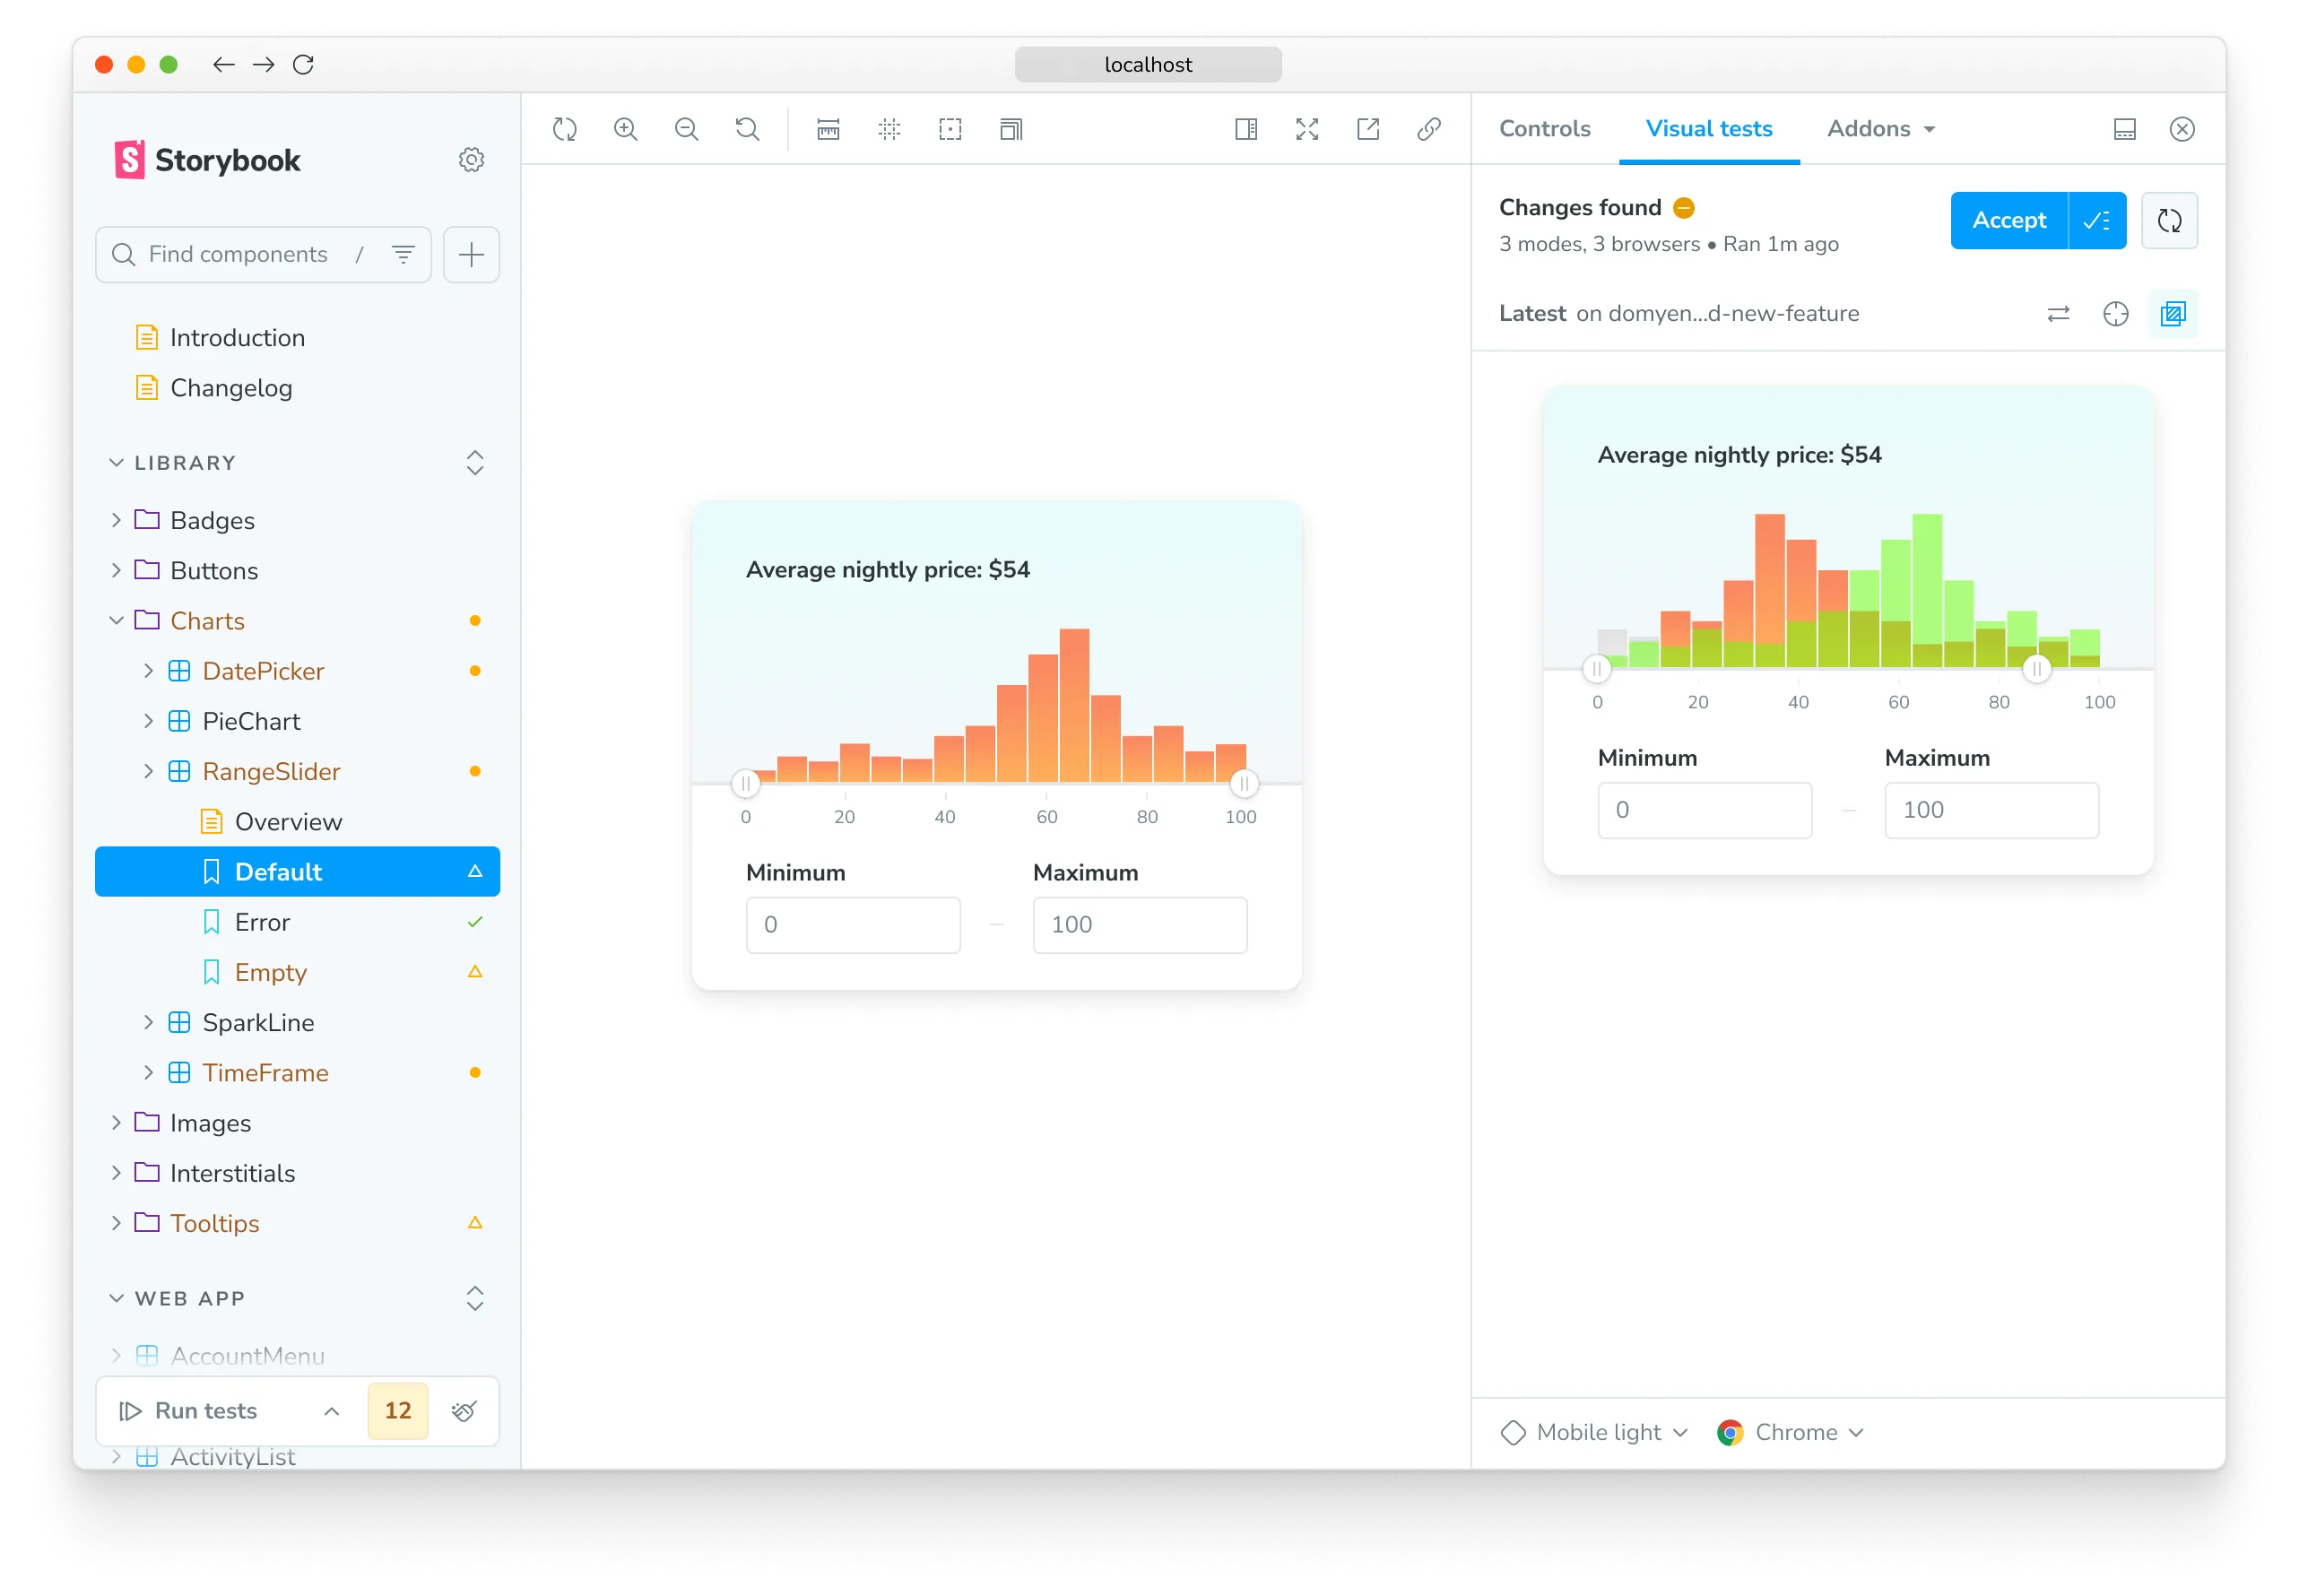This screenshot has width=2299, height=1596.
Task: Open the story in a new tab
Action: click(1368, 129)
